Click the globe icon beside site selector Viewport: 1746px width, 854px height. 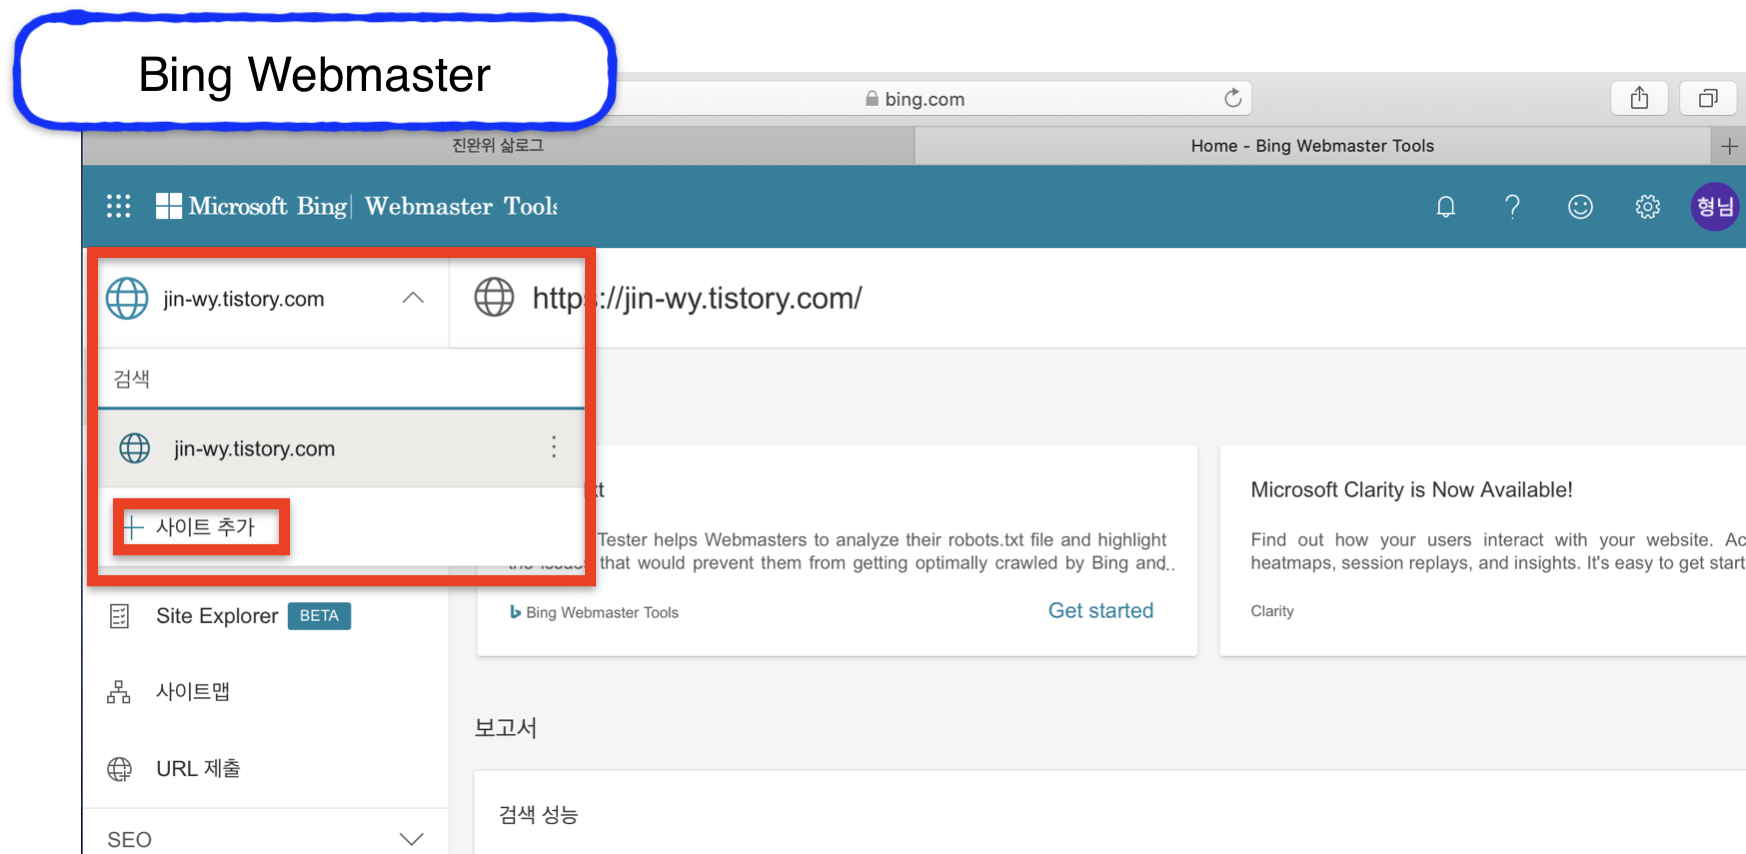click(x=127, y=298)
